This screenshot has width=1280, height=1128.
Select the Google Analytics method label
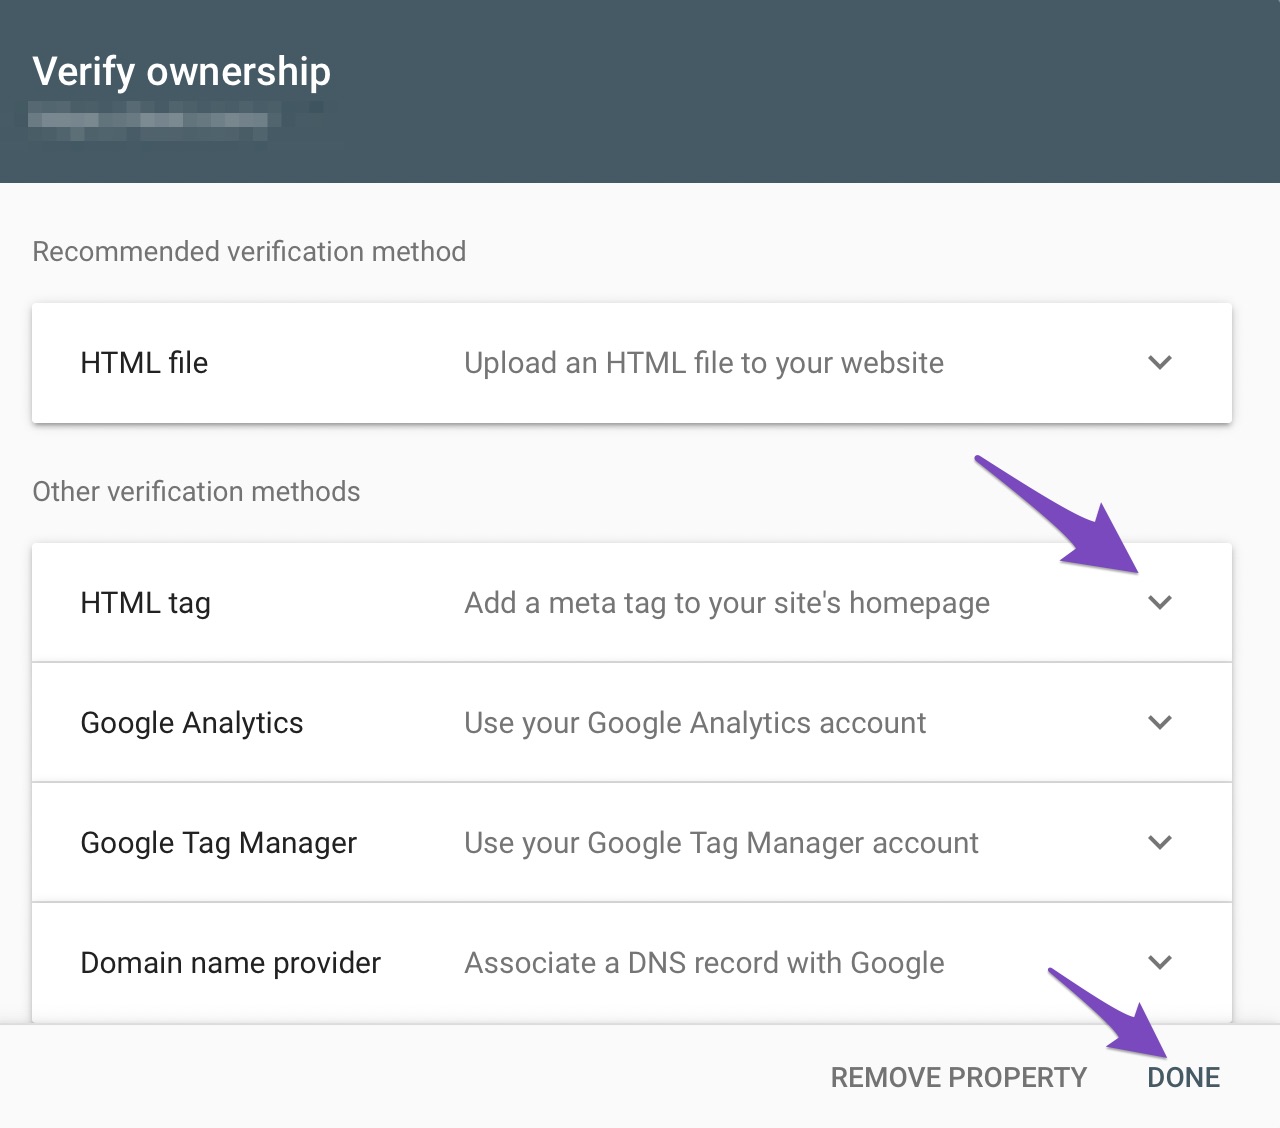192,723
